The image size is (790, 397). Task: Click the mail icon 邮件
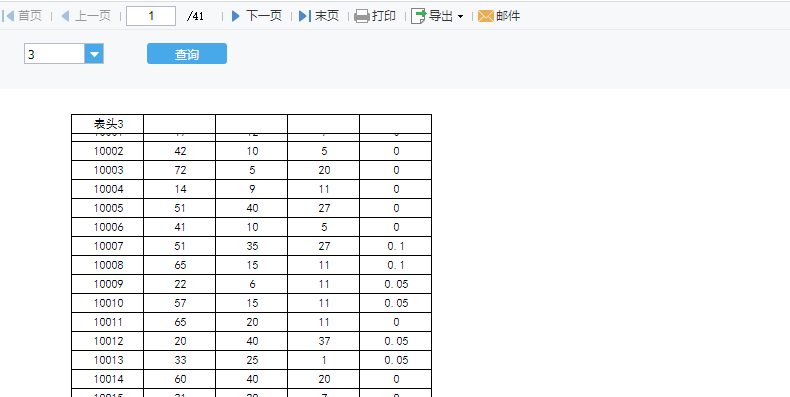486,16
